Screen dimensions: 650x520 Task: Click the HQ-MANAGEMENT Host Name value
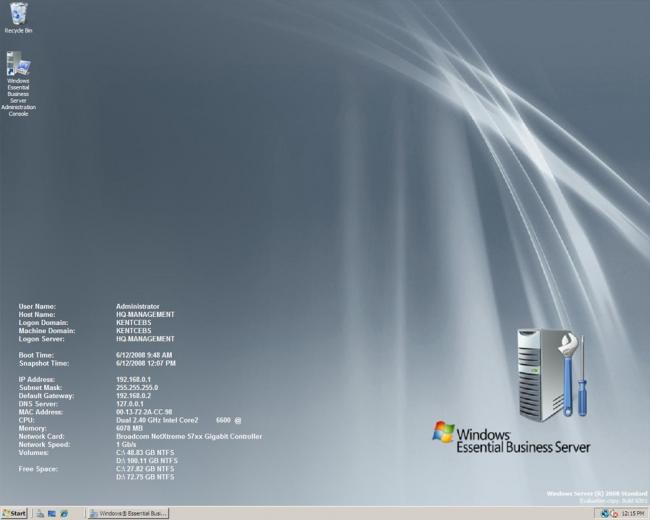tap(145, 314)
